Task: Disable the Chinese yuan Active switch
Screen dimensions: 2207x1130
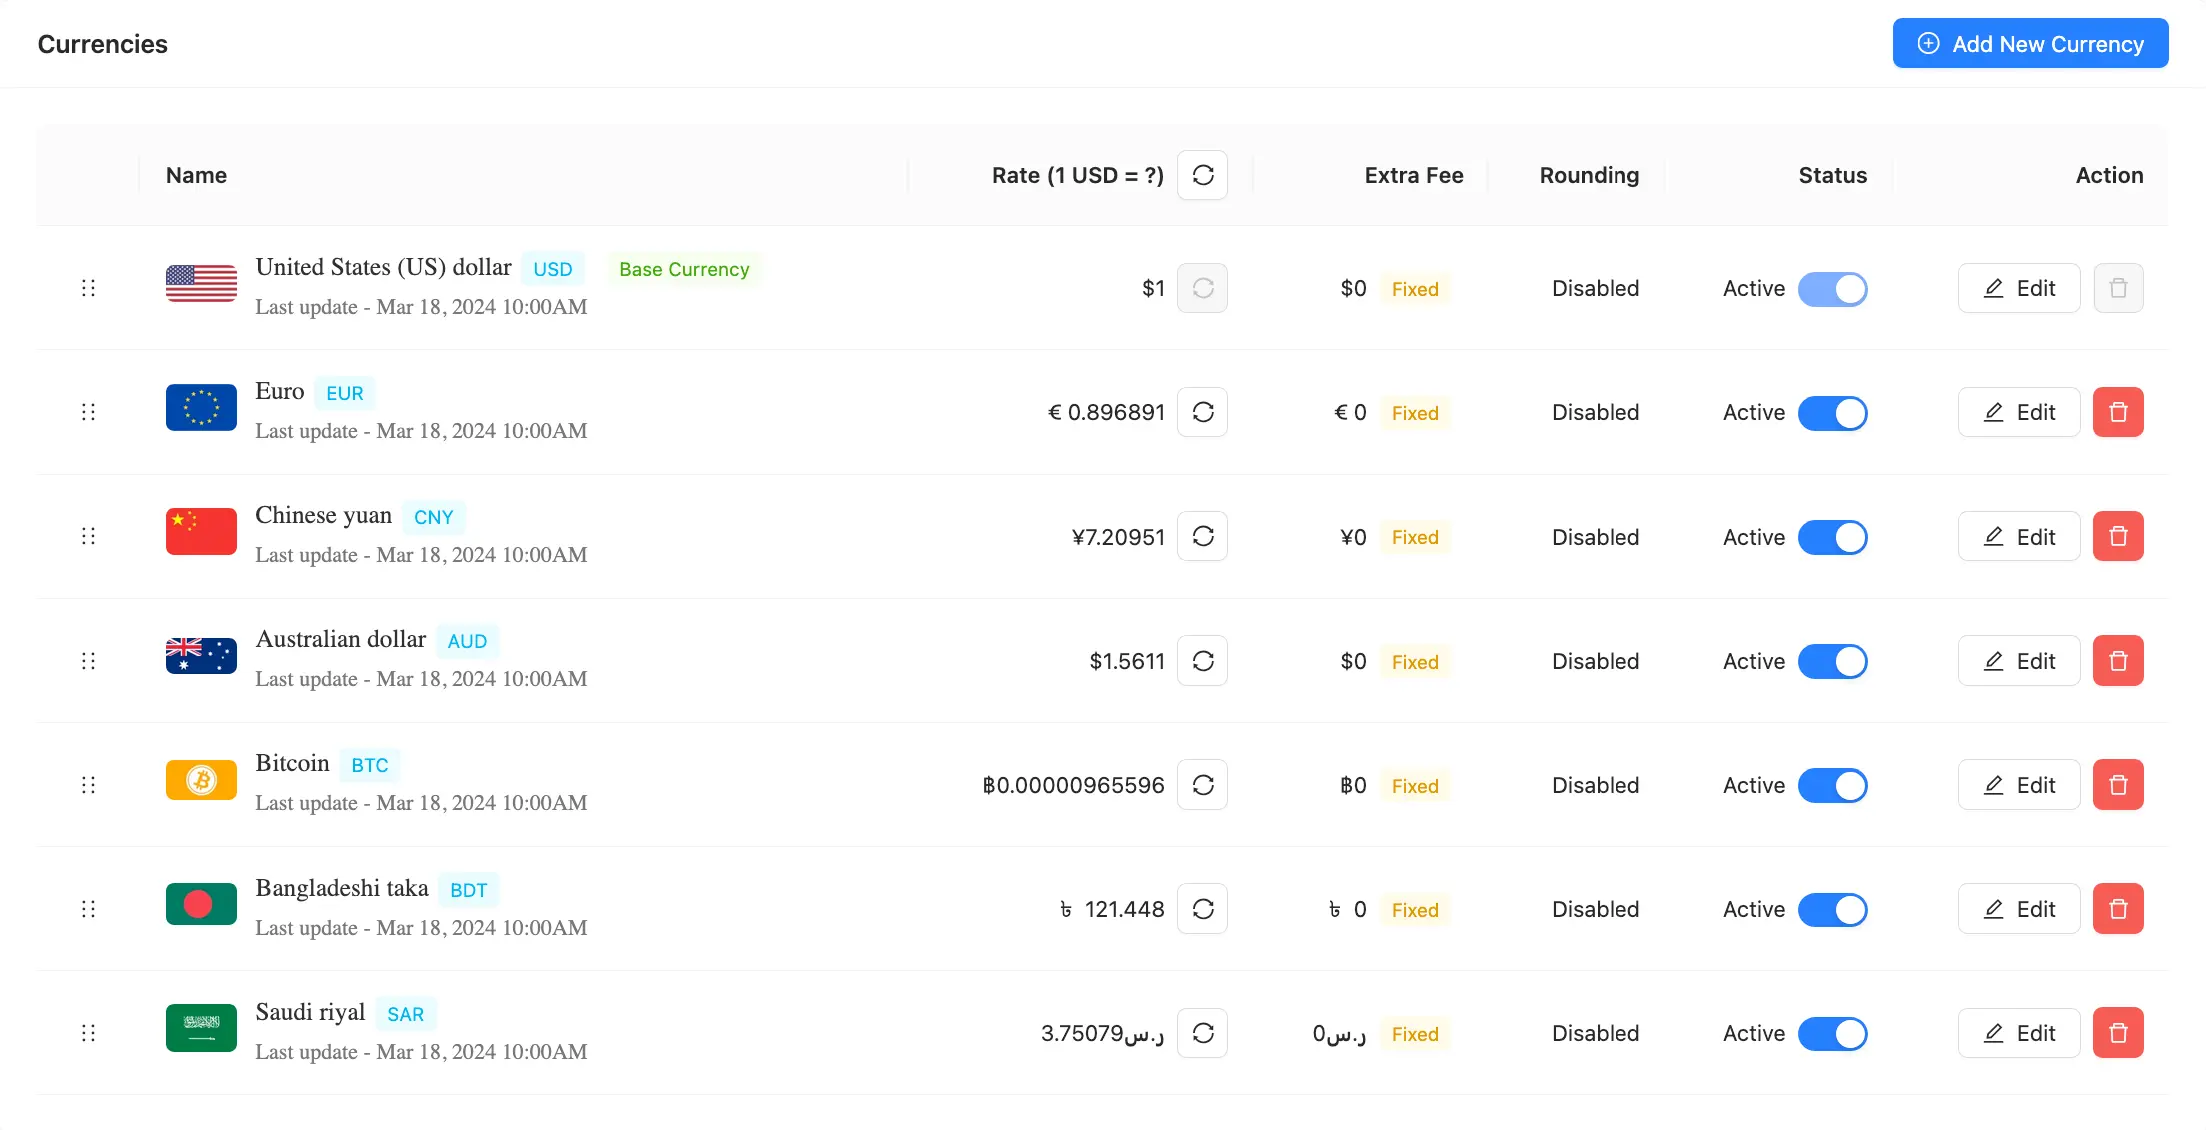Action: (1832, 537)
